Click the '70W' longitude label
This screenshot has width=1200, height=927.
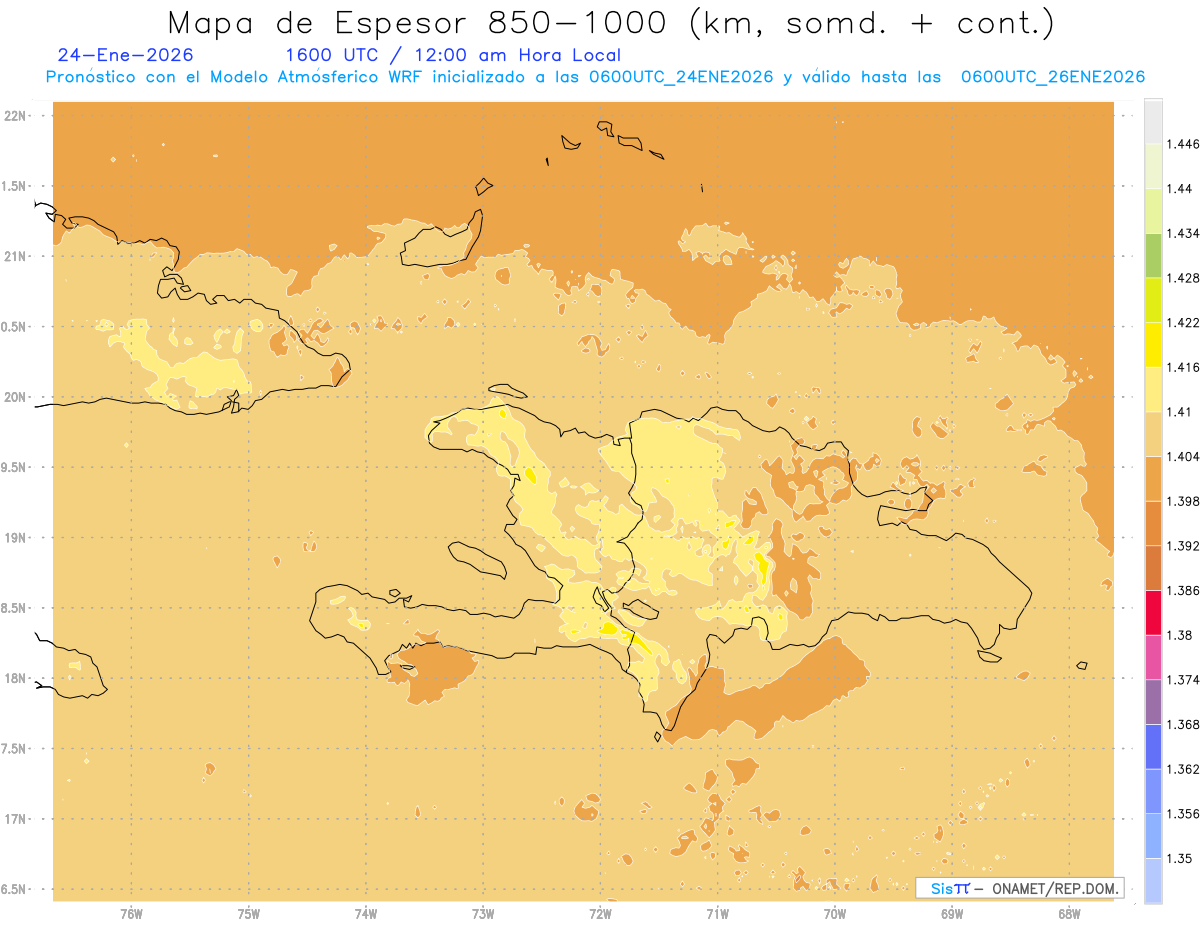835,914
